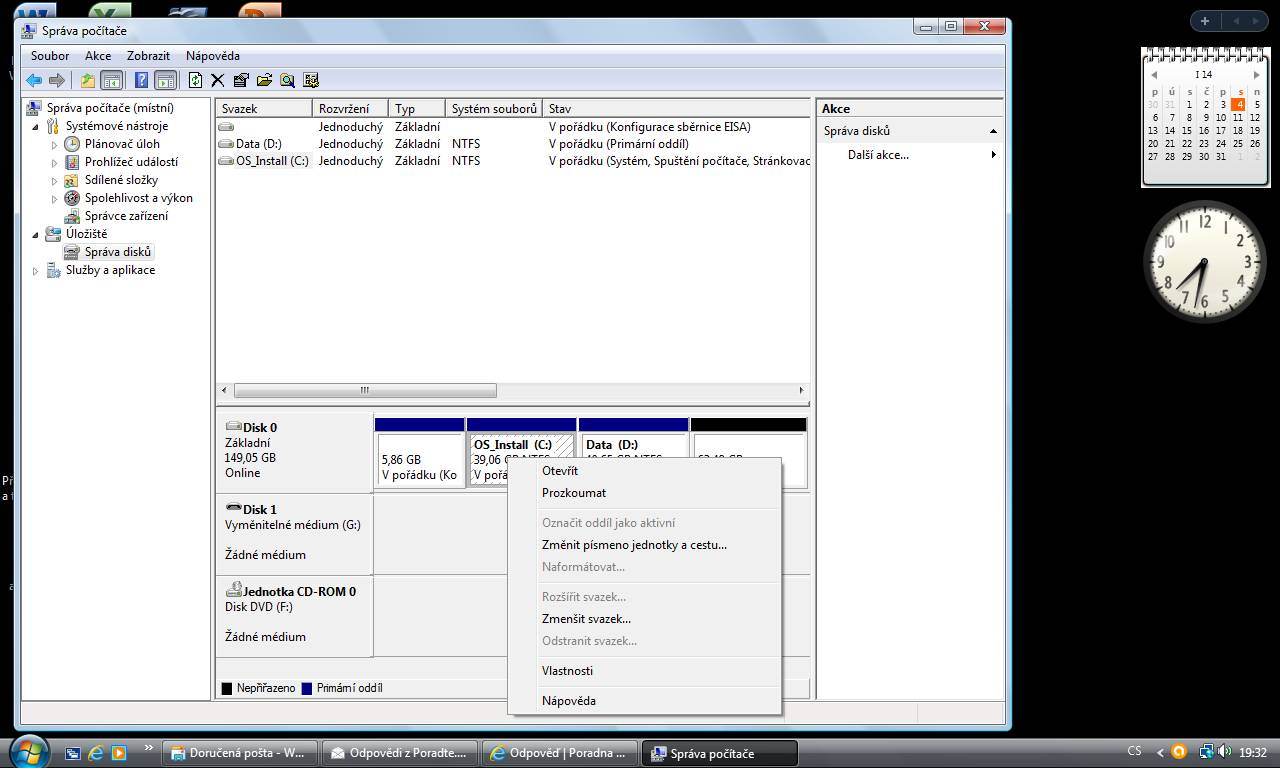Collapse the Úložiště node arrow
The width and height of the screenshot is (1280, 768).
[37, 234]
